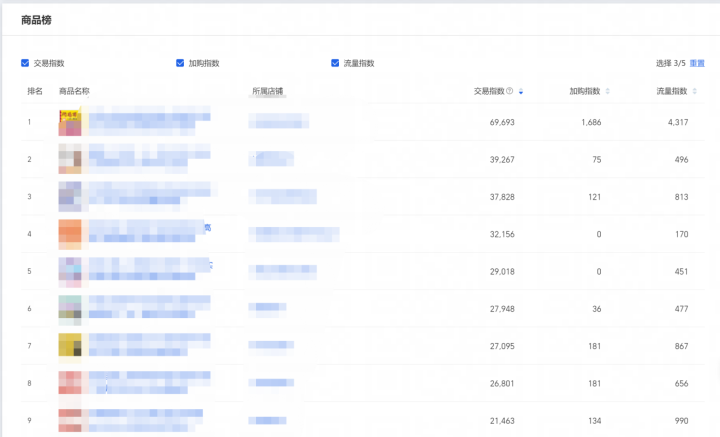Screen dimensions: 720x437
Task: Sort by 加购指数 arrow icon
Action: point(608,91)
